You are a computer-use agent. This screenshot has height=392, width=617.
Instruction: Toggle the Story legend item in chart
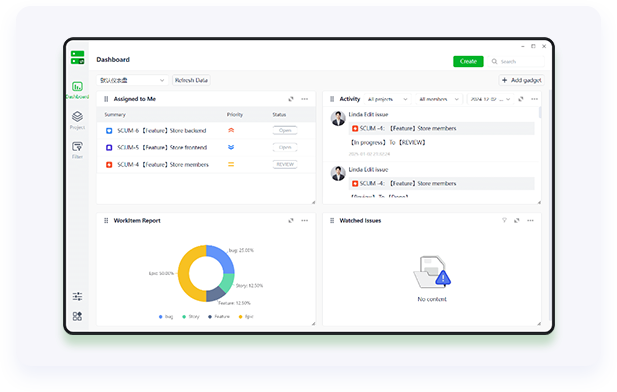(x=191, y=316)
